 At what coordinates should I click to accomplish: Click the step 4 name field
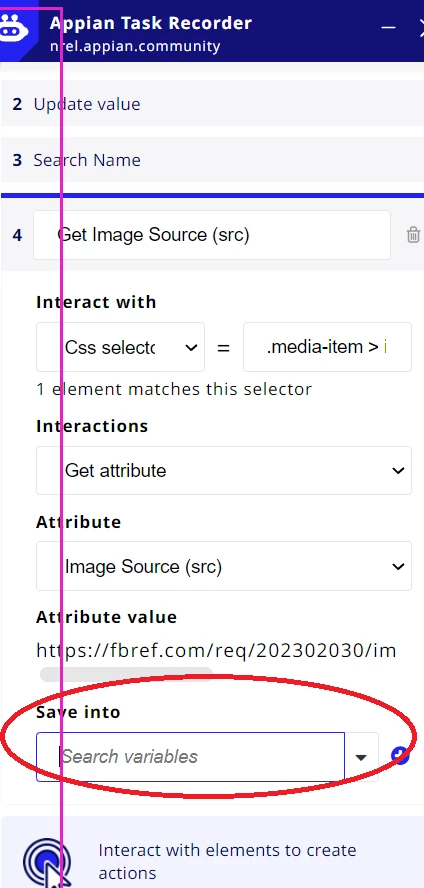[212, 235]
